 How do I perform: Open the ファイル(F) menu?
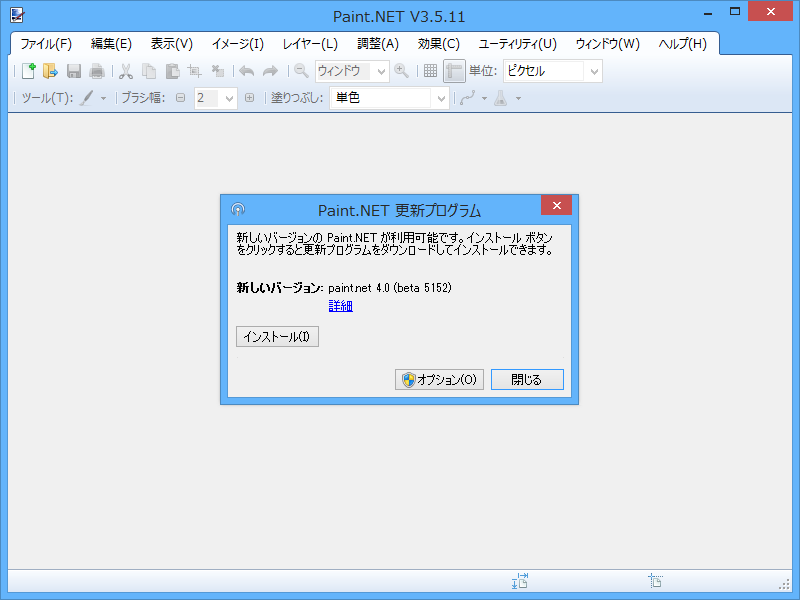click(x=46, y=44)
